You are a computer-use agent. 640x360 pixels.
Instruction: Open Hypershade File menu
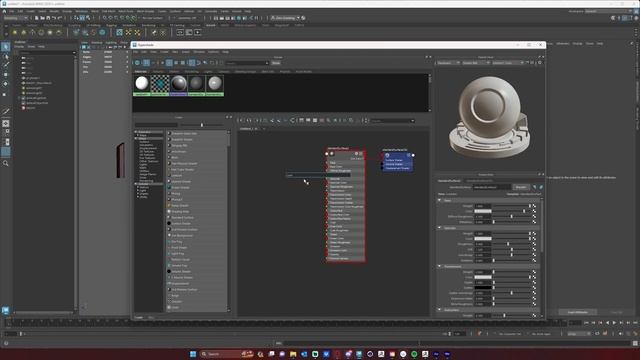pos(135,52)
